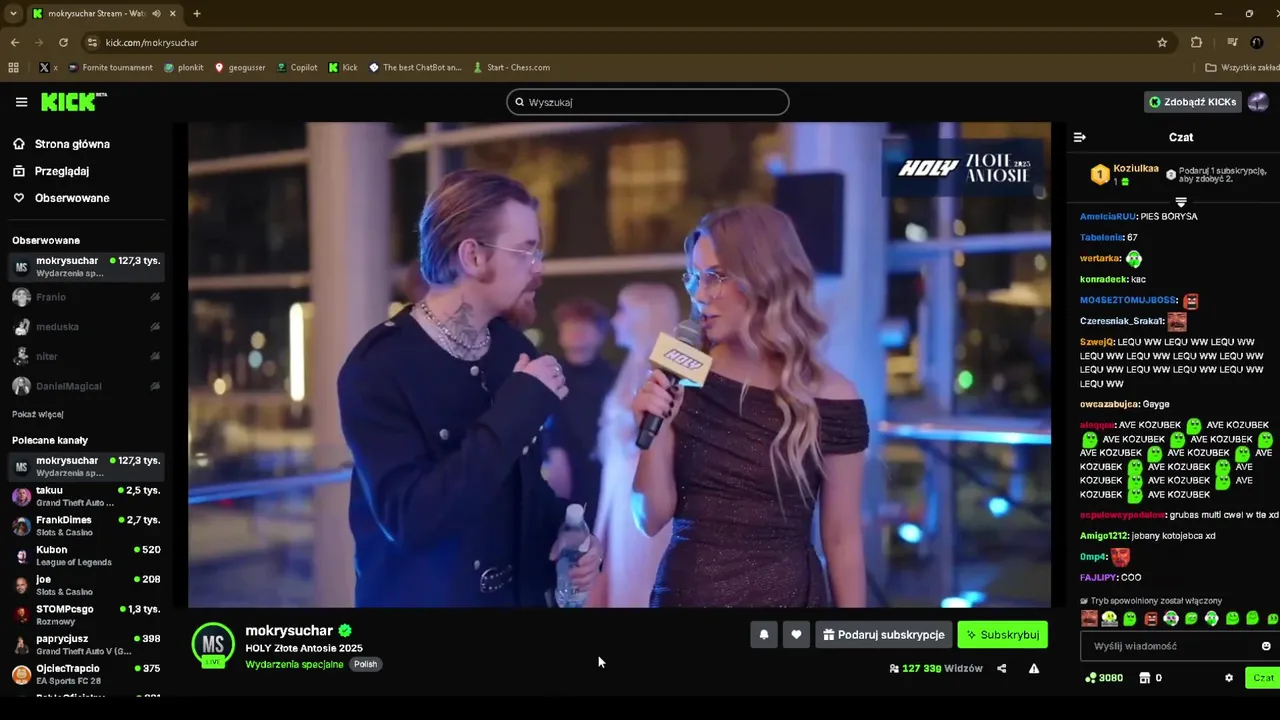
Task: Reload the page
Action: [x=63, y=43]
